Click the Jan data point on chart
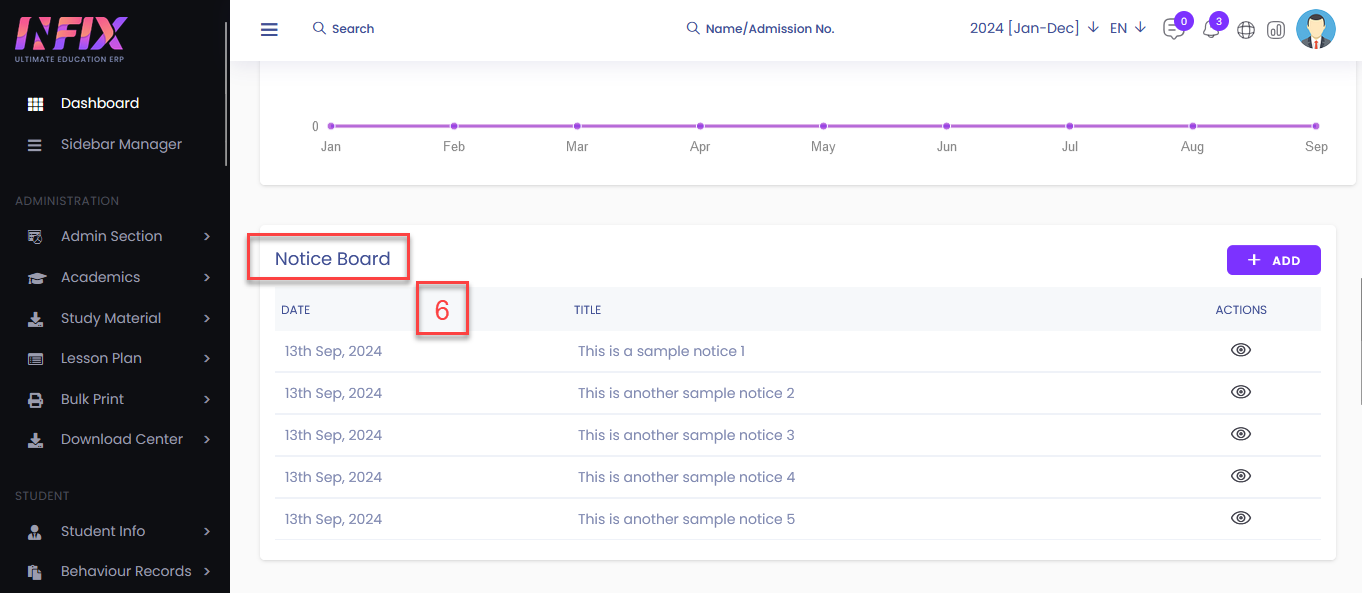Viewport: 1362px width, 593px height. click(x=331, y=126)
